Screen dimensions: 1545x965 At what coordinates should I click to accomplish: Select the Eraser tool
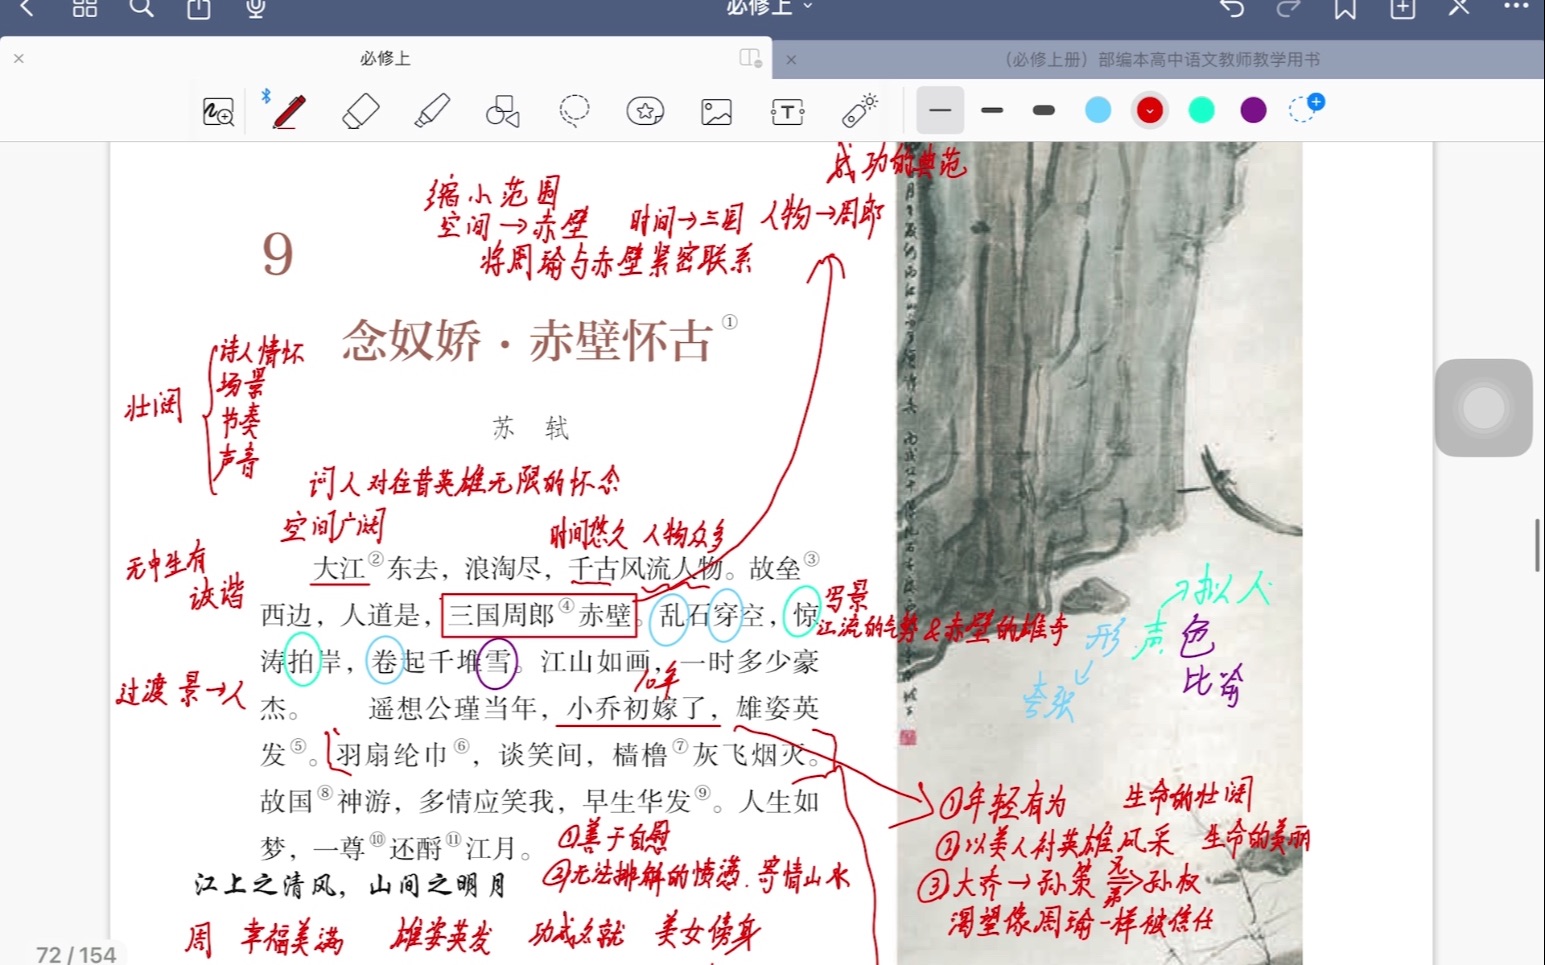click(360, 111)
